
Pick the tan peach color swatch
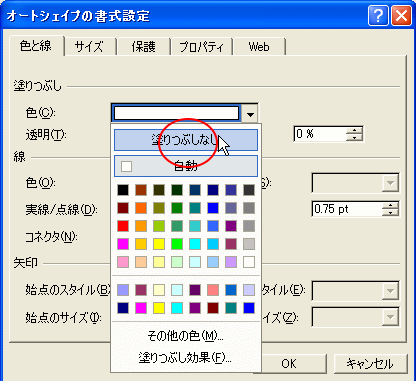[x=141, y=262]
